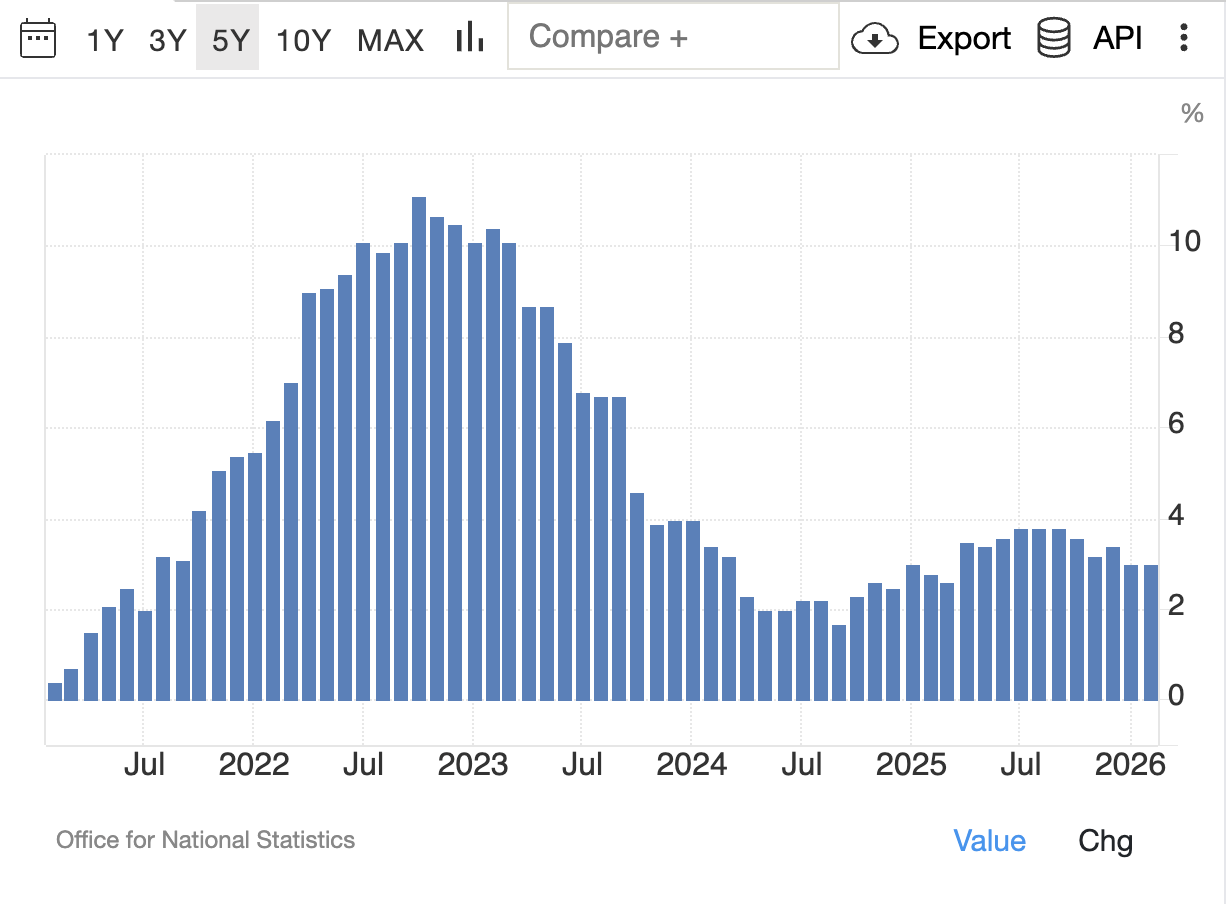Viewport: 1226px width, 904px height.
Task: Click the % unit label
Action: click(x=1192, y=114)
